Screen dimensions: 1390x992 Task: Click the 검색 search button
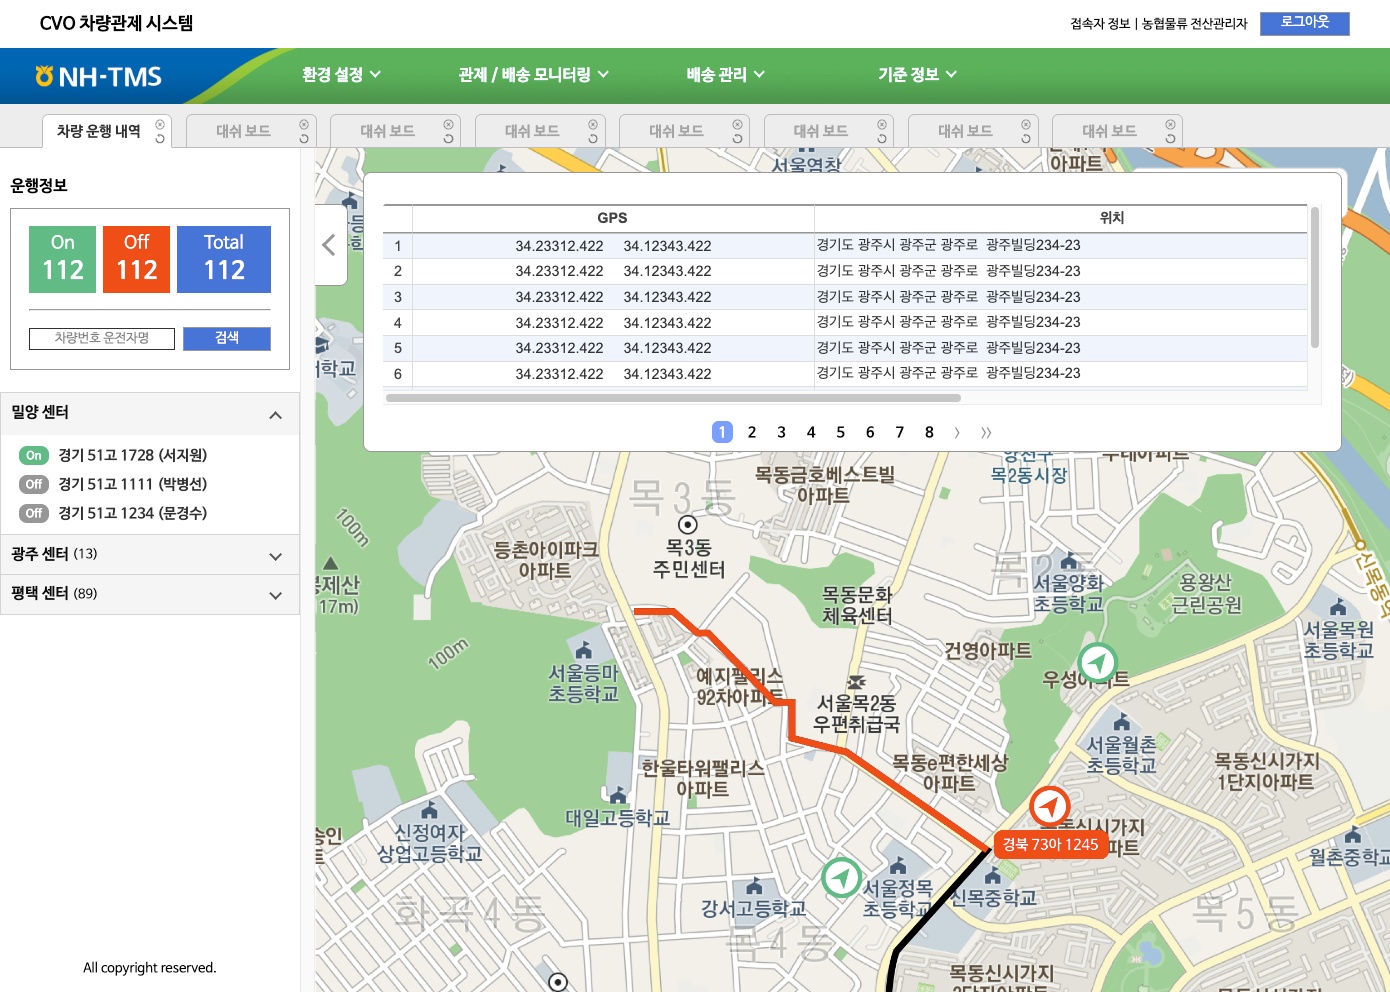pyautogui.click(x=227, y=338)
